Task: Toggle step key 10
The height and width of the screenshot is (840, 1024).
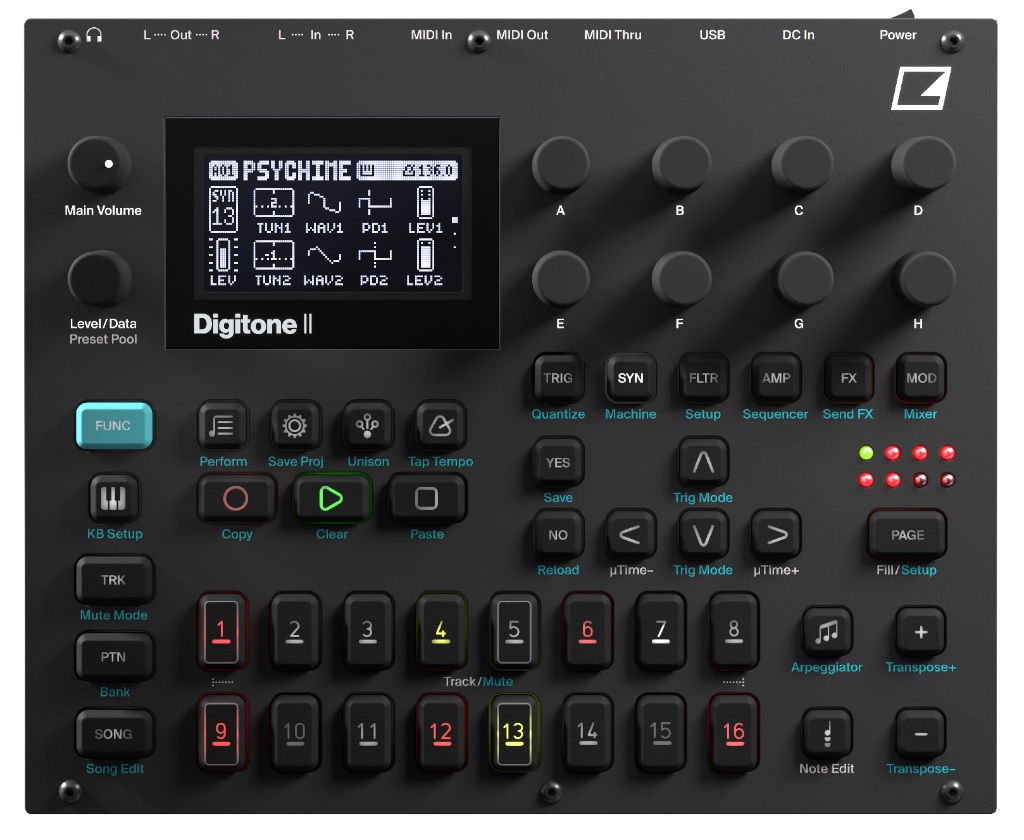Action: 295,732
